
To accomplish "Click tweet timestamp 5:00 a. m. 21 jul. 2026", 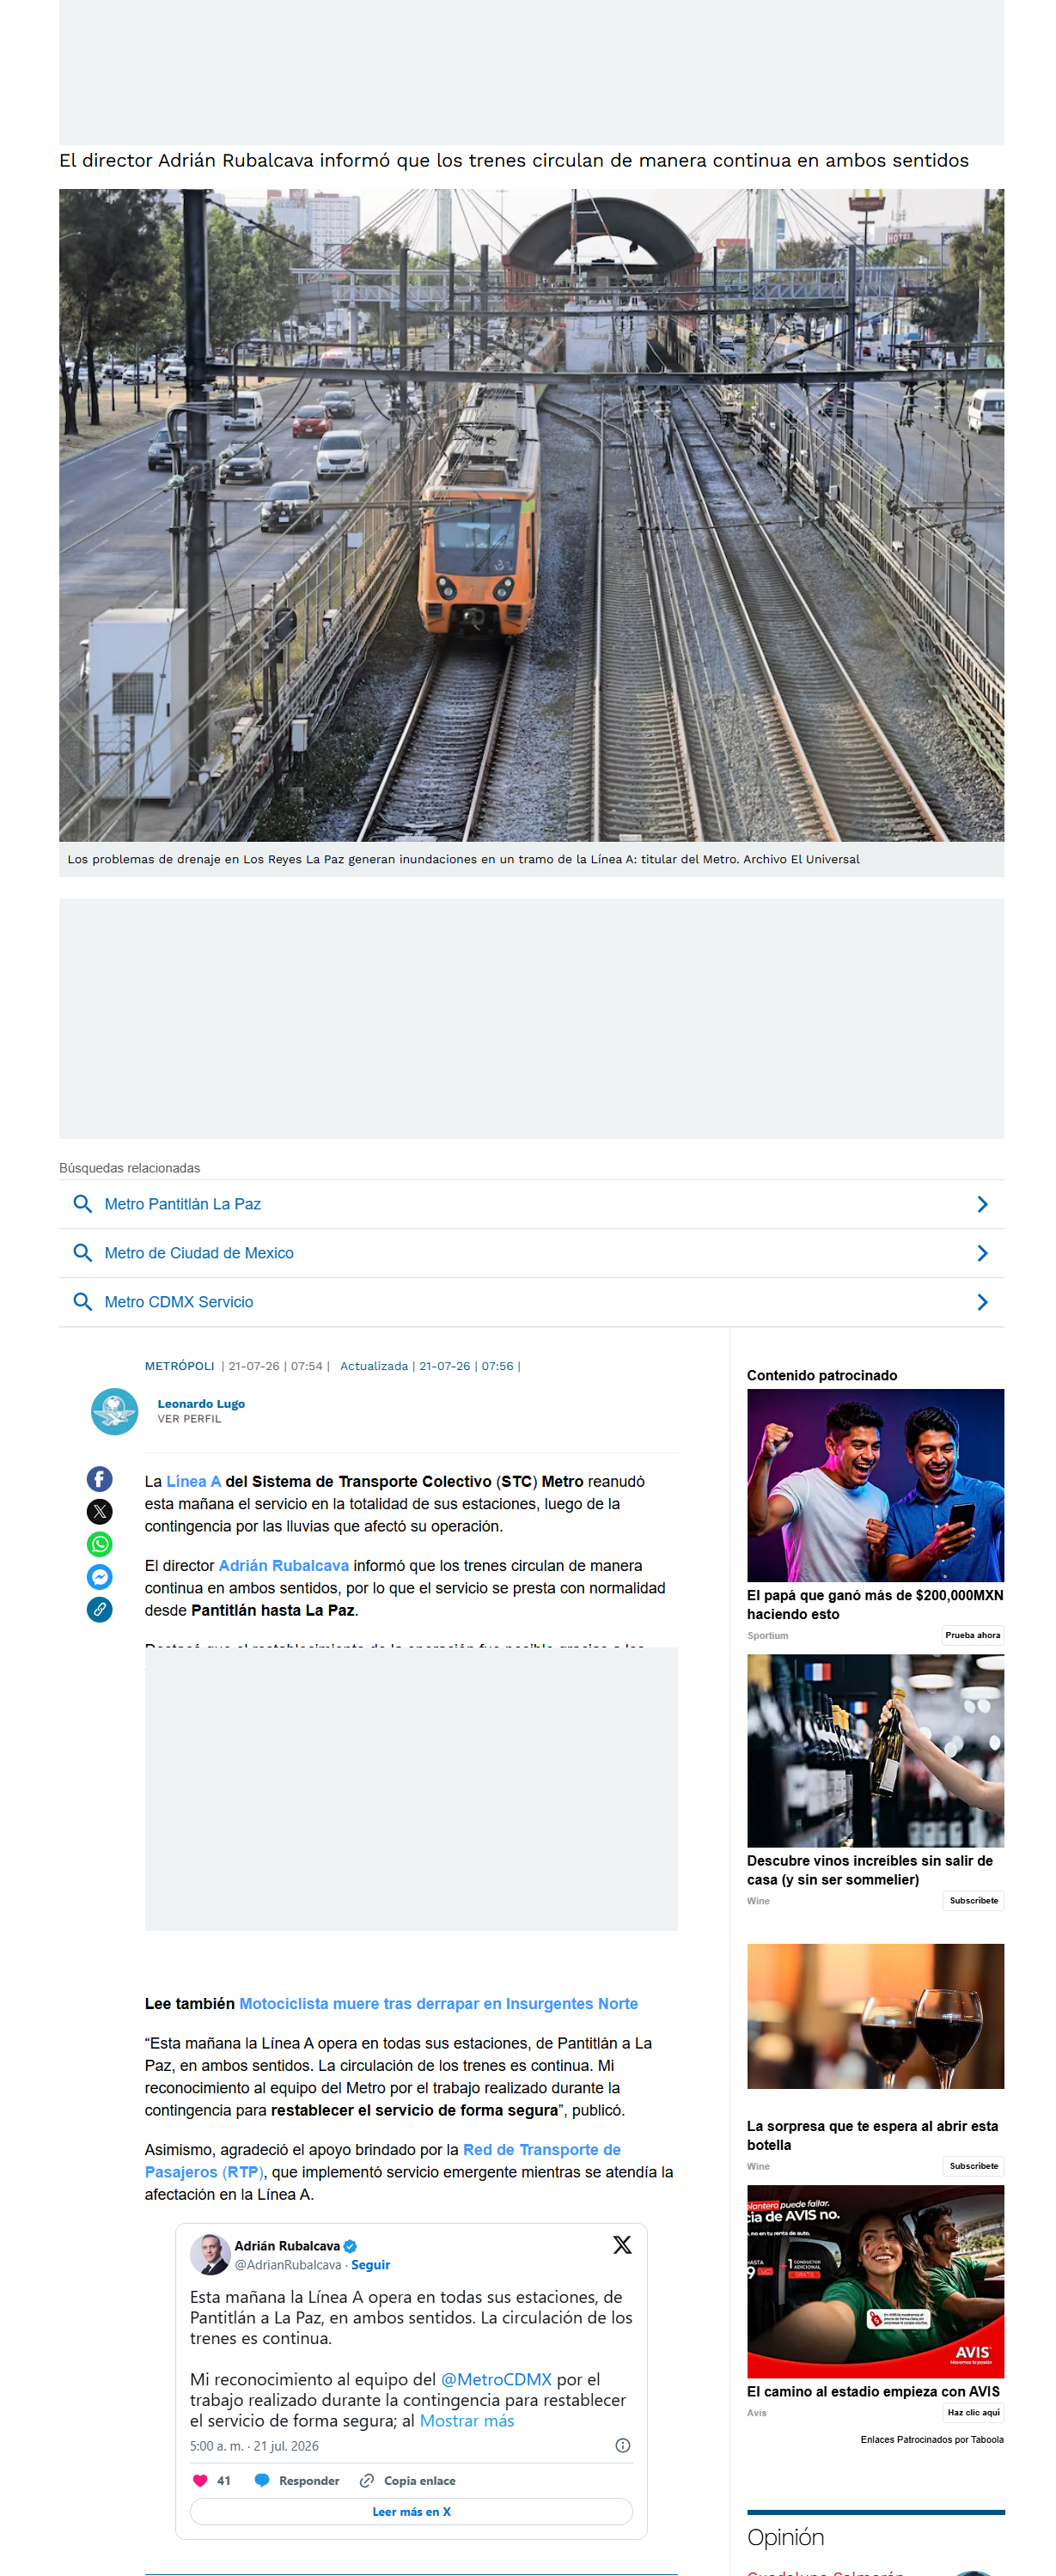I will click(254, 2446).
